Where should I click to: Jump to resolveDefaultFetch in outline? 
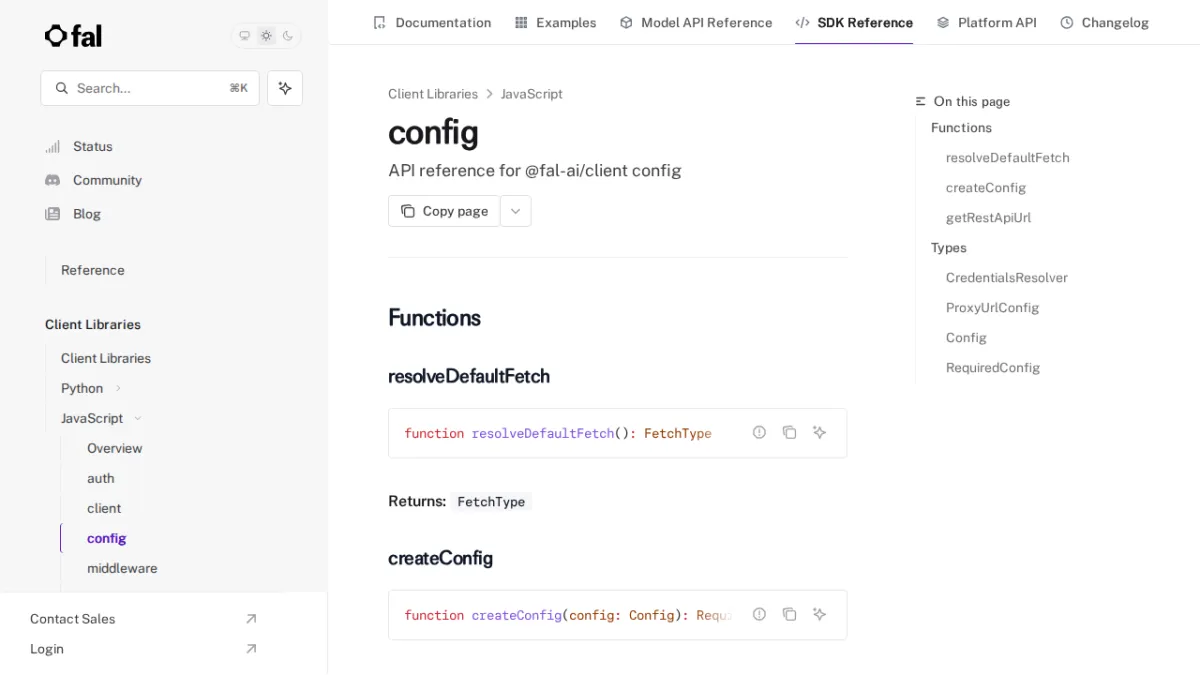pos(1008,158)
